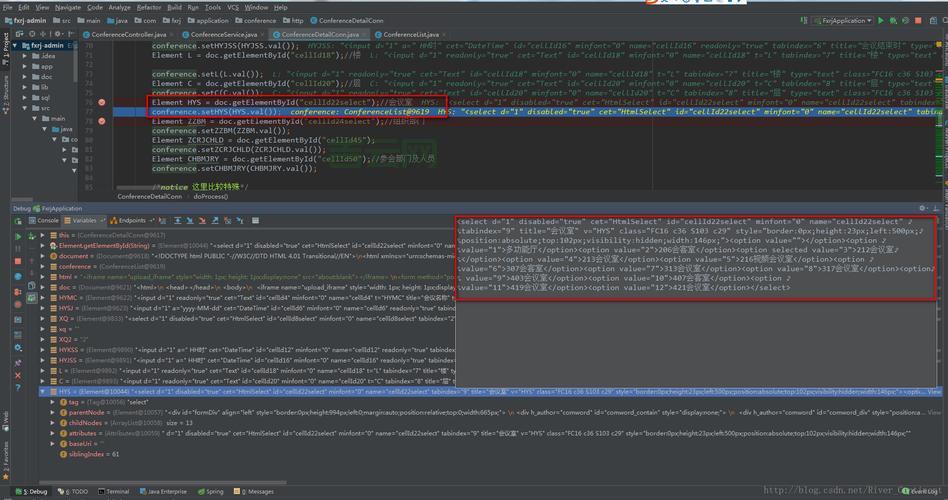Toggle breakpoint on line 76
This screenshot has height=500, width=948.
pyautogui.click(x=103, y=102)
